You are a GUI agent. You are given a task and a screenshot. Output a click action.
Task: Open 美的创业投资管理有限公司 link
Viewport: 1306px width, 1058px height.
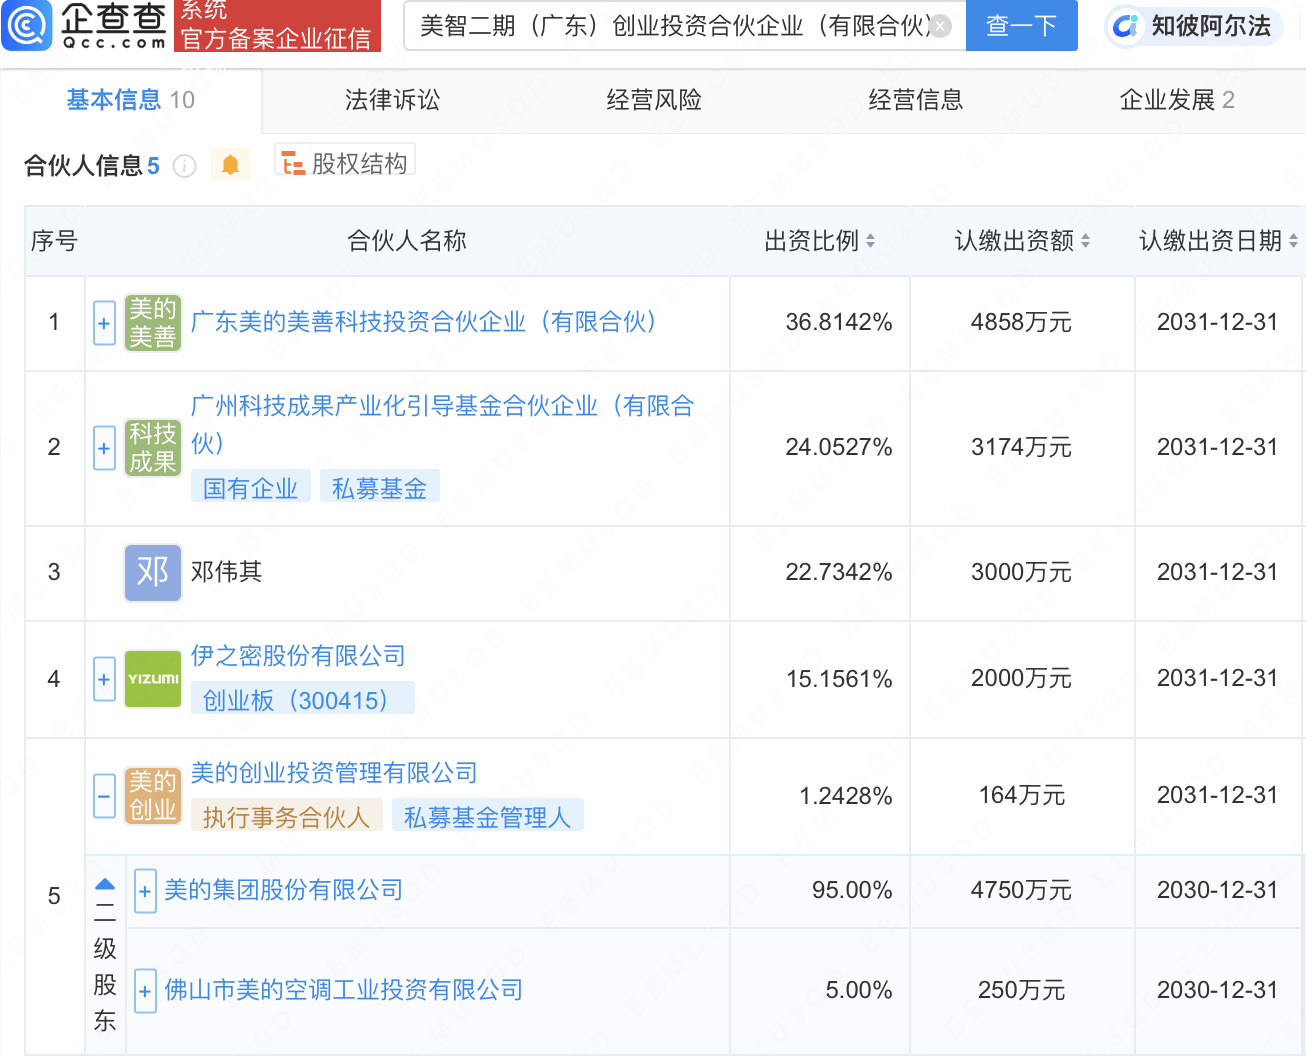point(334,773)
